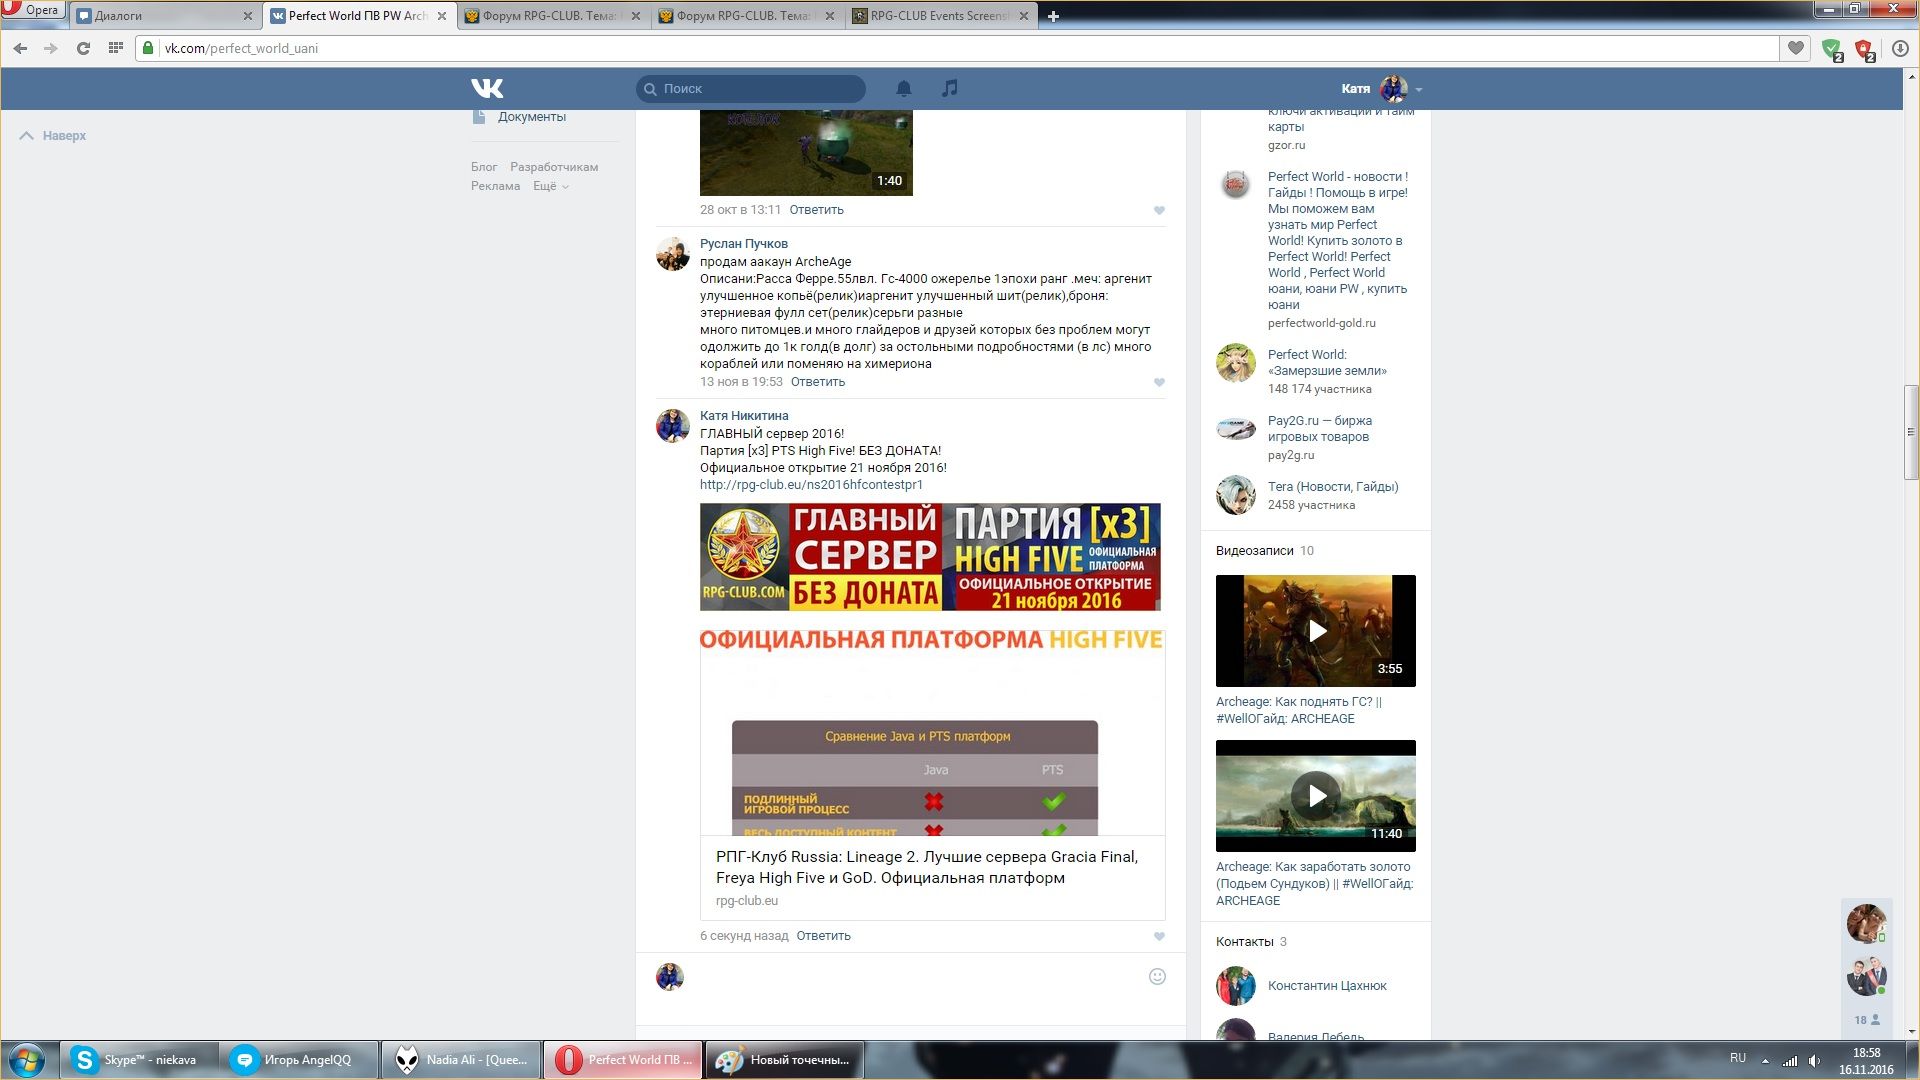Viewport: 1920px width, 1080px height.
Task: Open the volume speaker tray icon
Action: coord(1815,1061)
